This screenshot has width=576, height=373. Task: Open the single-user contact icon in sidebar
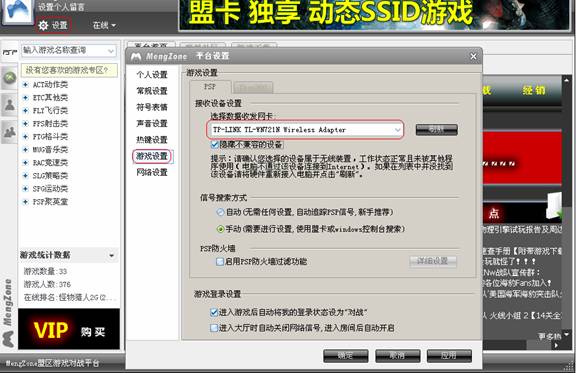[10, 105]
